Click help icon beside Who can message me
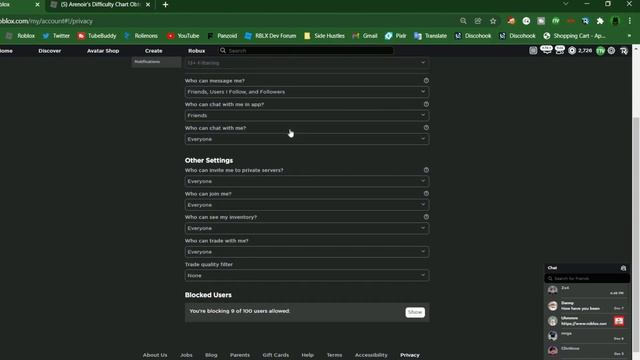This screenshot has width=640, height=360. click(426, 80)
